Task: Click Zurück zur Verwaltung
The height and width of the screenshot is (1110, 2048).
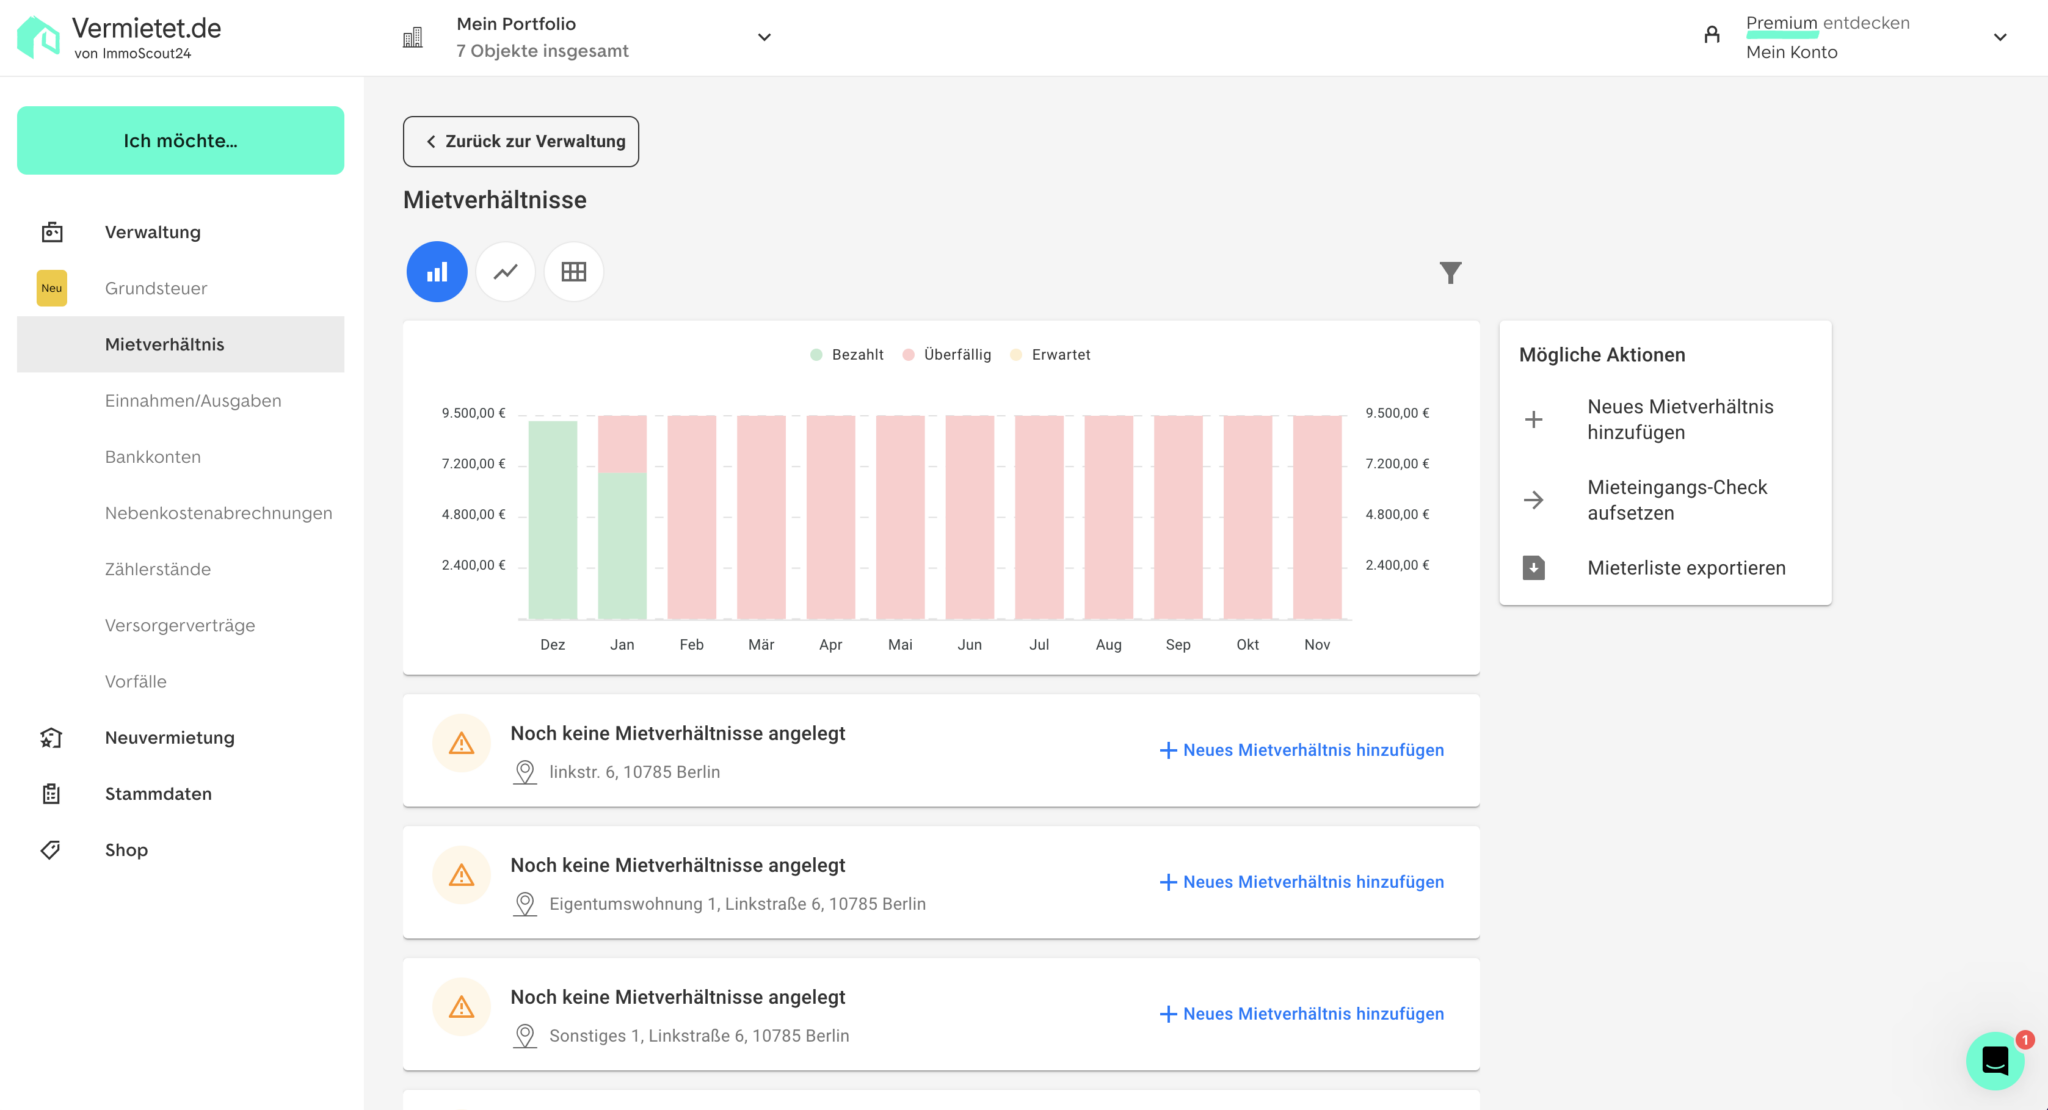Action: coord(520,141)
